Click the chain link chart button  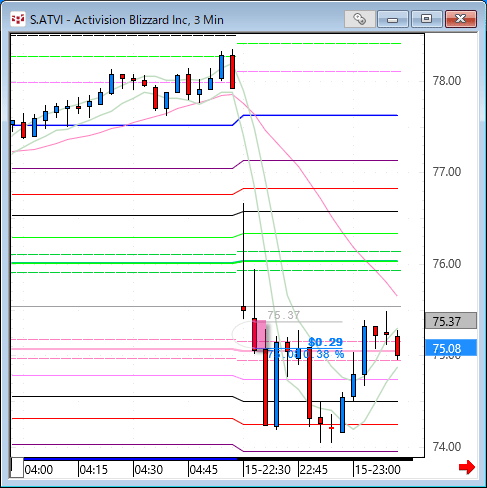click(x=360, y=19)
